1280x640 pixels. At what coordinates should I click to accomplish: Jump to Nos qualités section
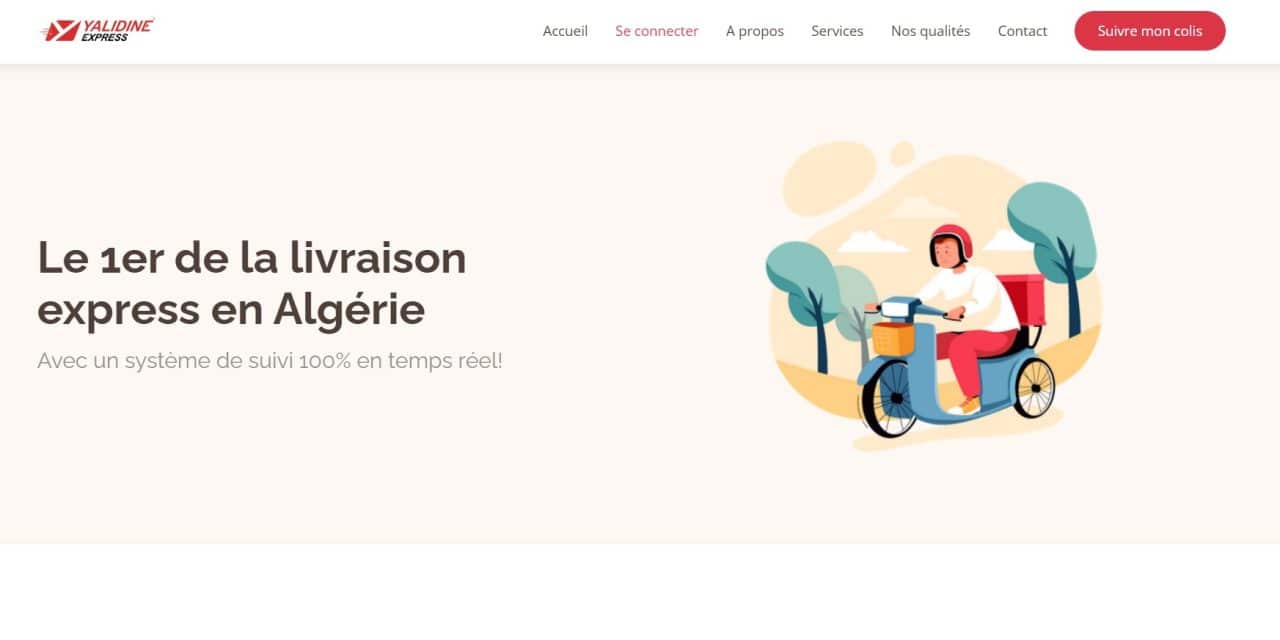click(931, 31)
